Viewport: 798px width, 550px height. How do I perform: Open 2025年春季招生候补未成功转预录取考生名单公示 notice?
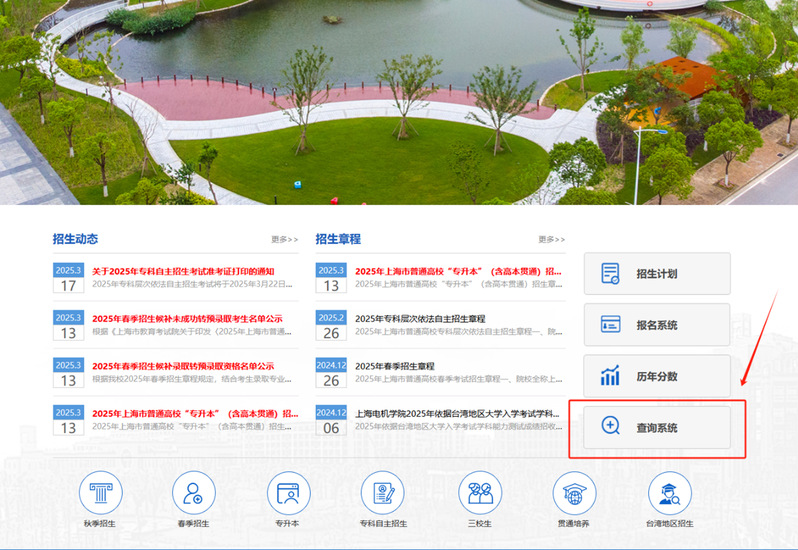[183, 319]
